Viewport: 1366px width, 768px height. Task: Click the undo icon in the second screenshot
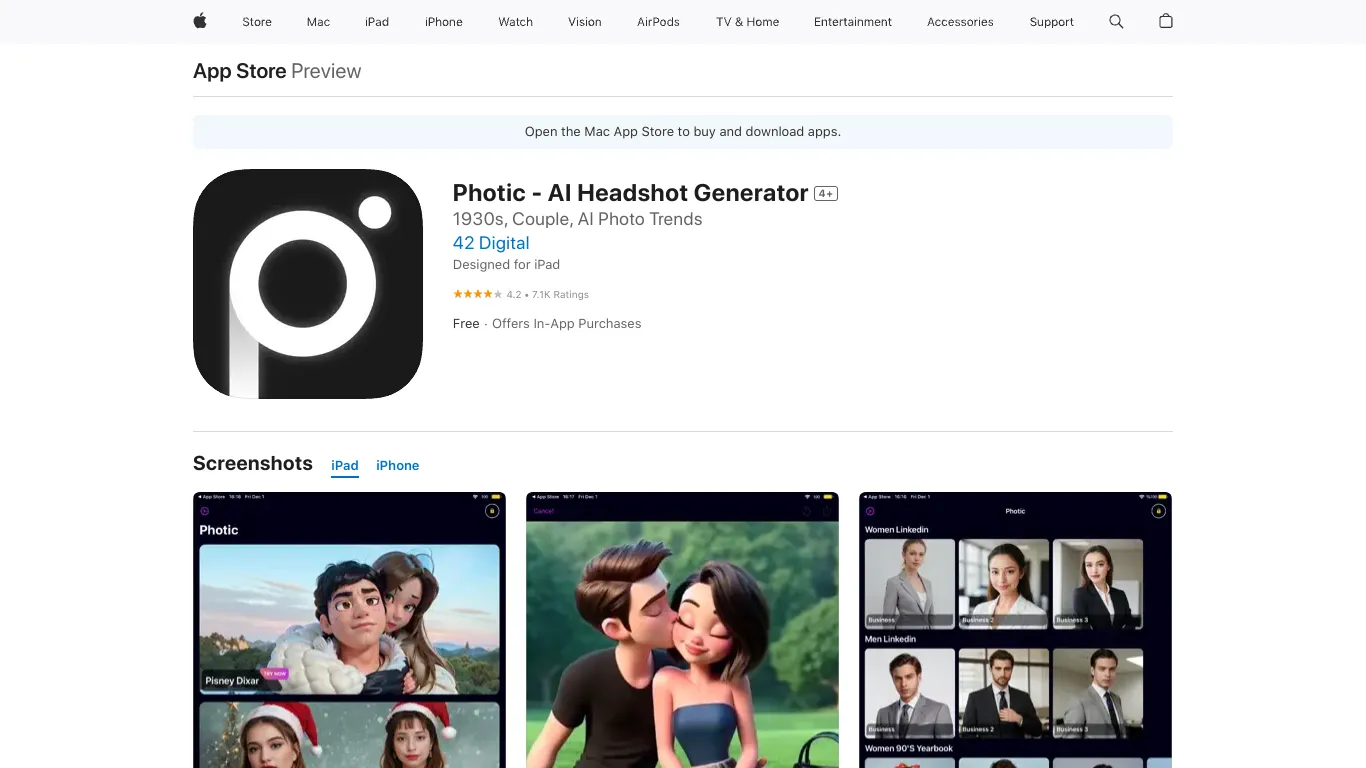click(x=806, y=512)
